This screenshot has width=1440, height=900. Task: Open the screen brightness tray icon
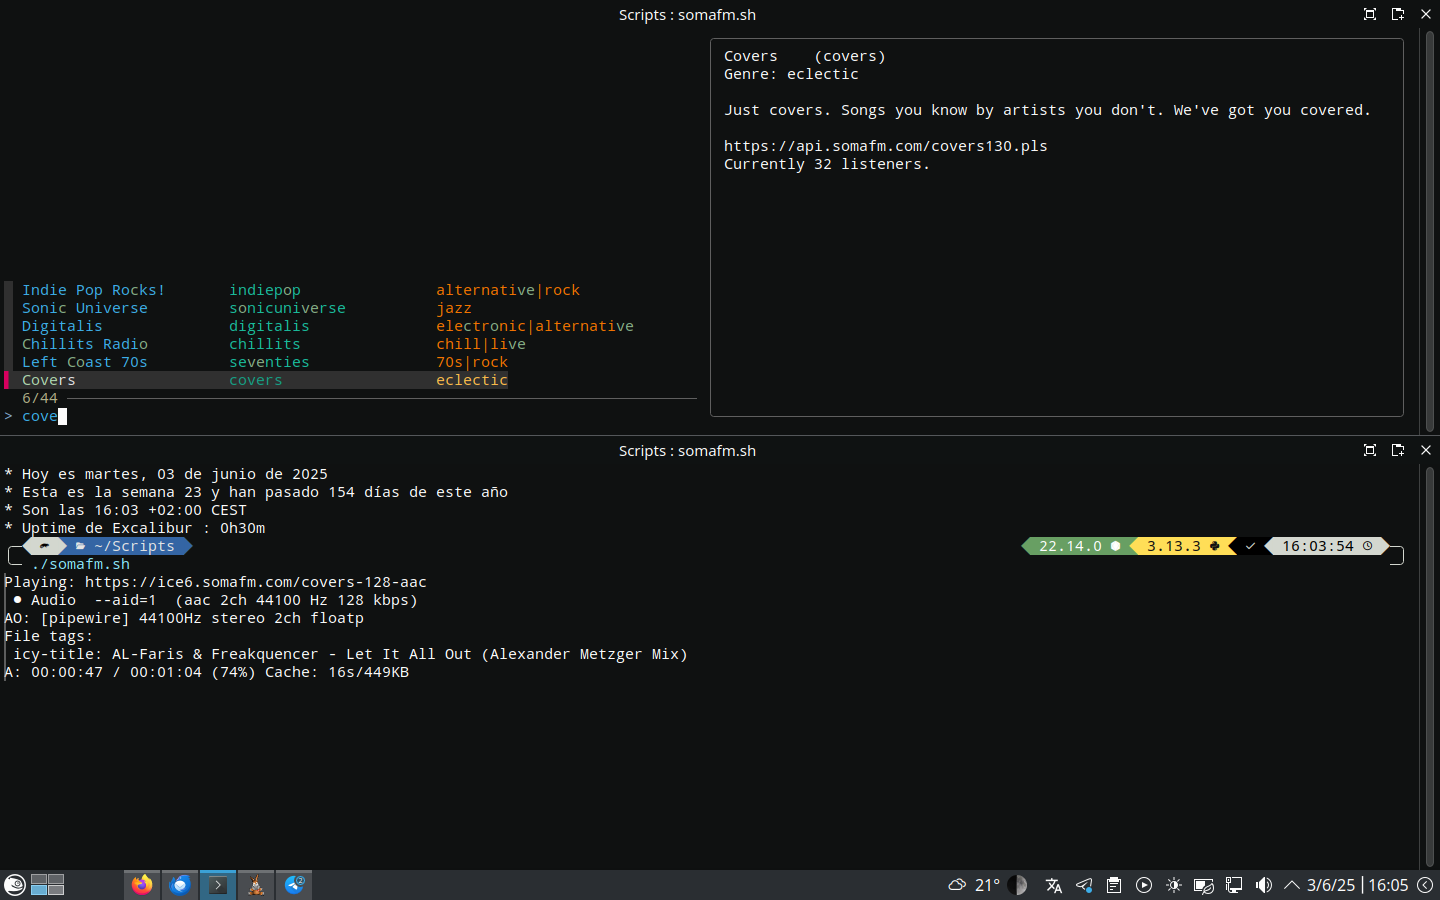(1174, 885)
